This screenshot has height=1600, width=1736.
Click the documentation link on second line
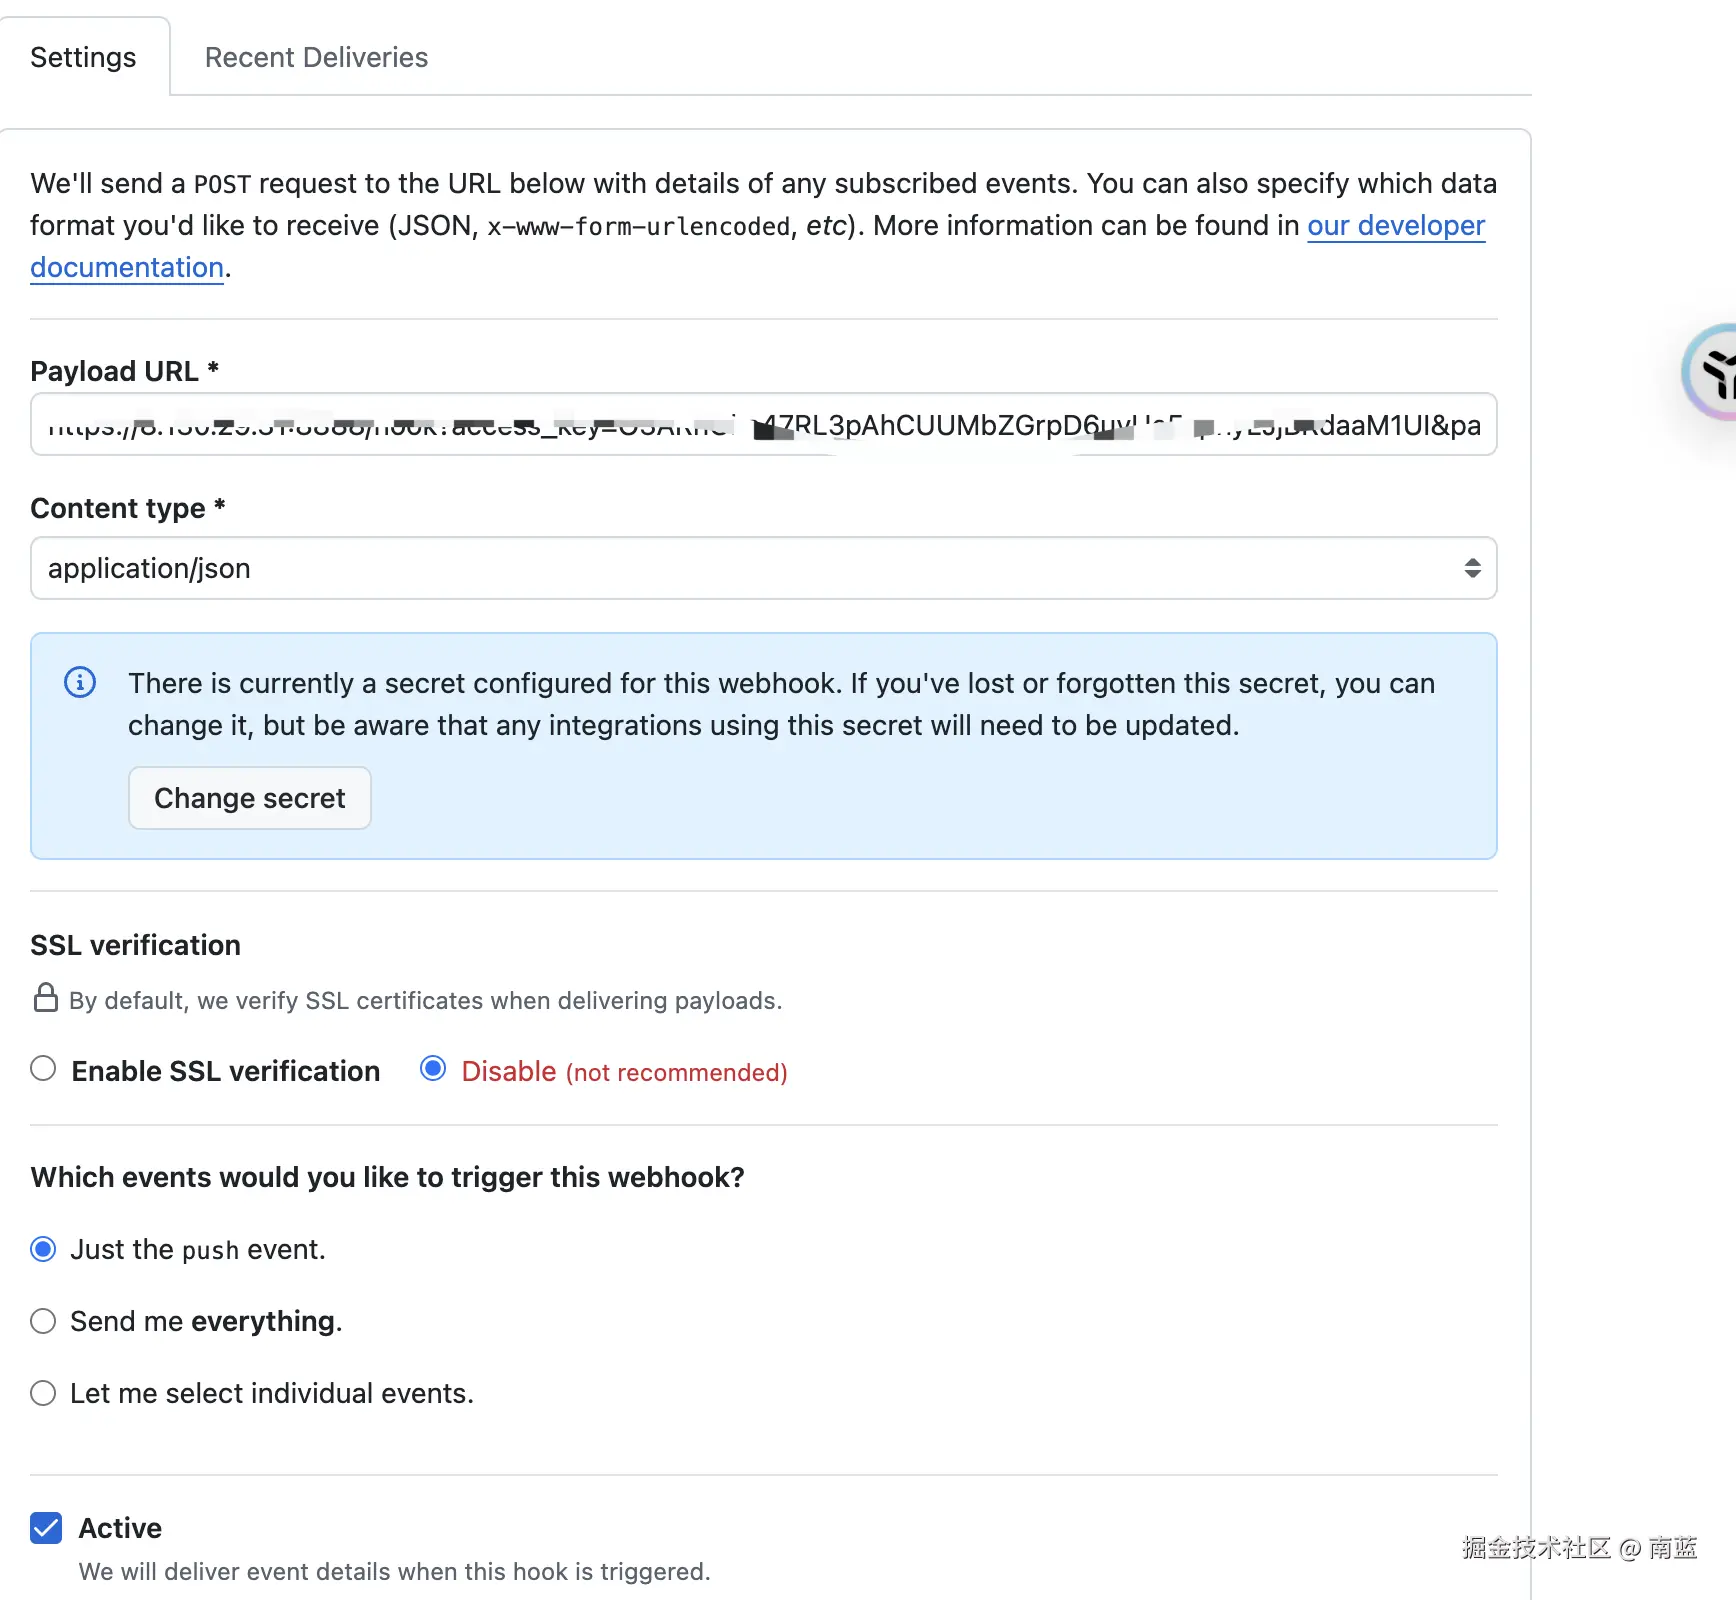(127, 268)
